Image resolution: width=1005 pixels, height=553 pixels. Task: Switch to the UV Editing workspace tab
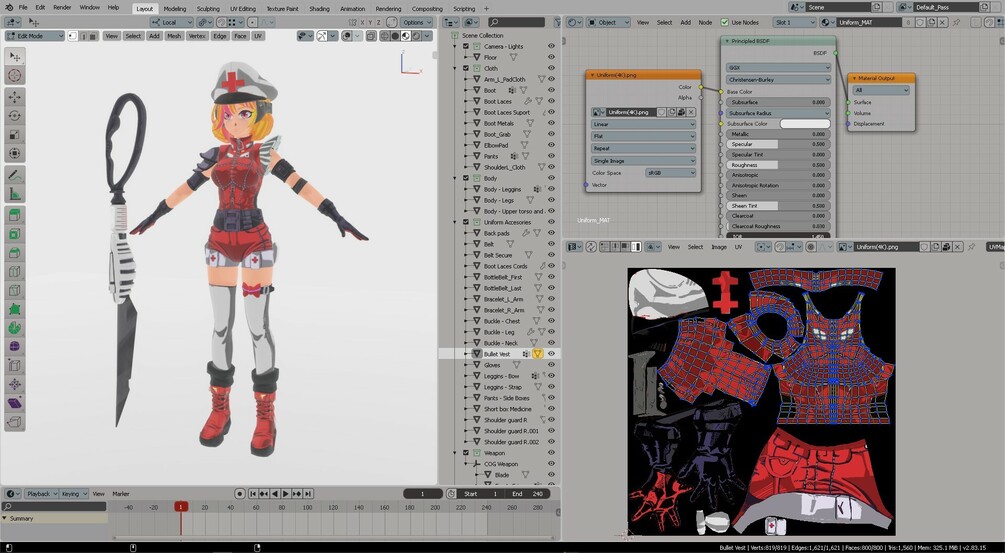242,9
